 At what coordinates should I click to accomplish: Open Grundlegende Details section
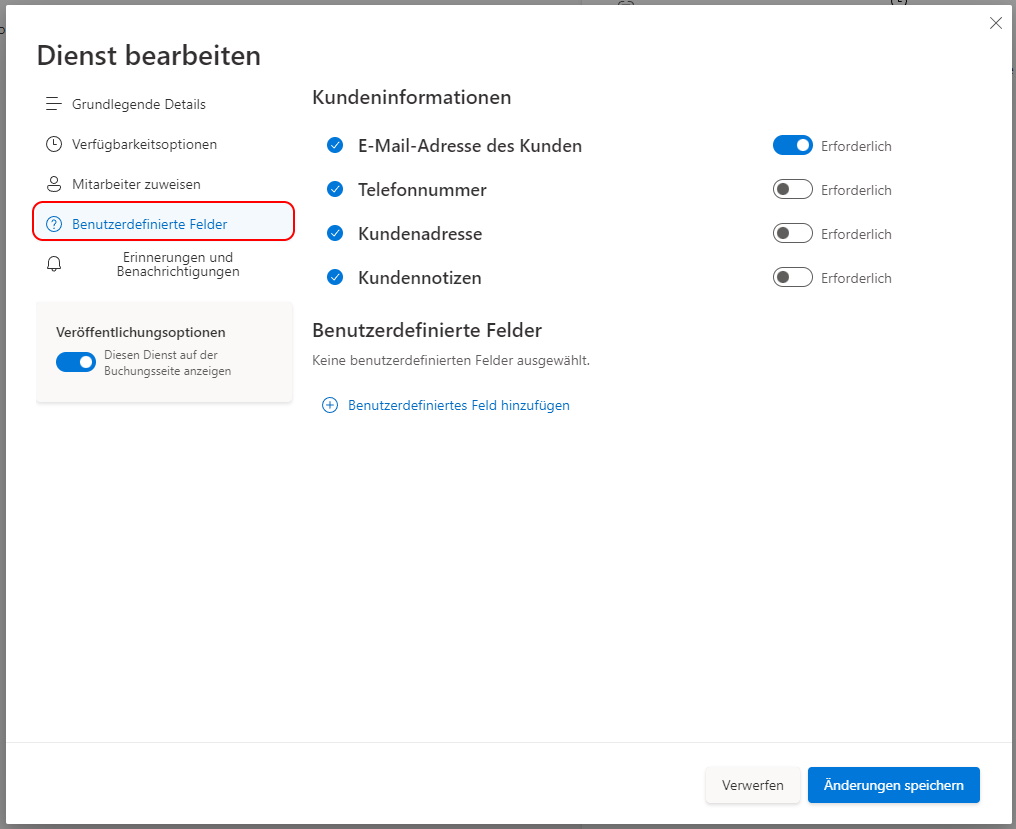[163, 104]
